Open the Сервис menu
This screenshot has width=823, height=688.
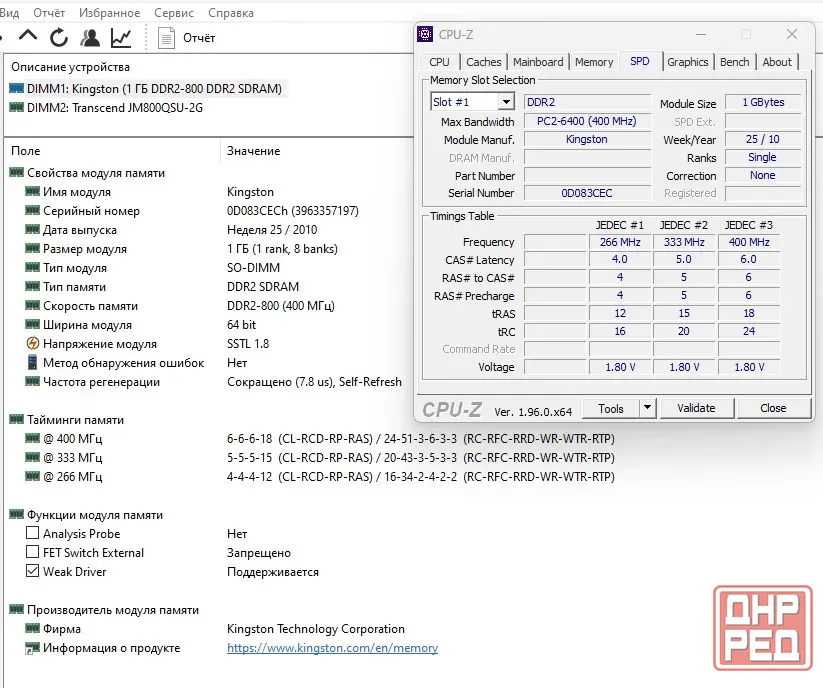coord(174,13)
